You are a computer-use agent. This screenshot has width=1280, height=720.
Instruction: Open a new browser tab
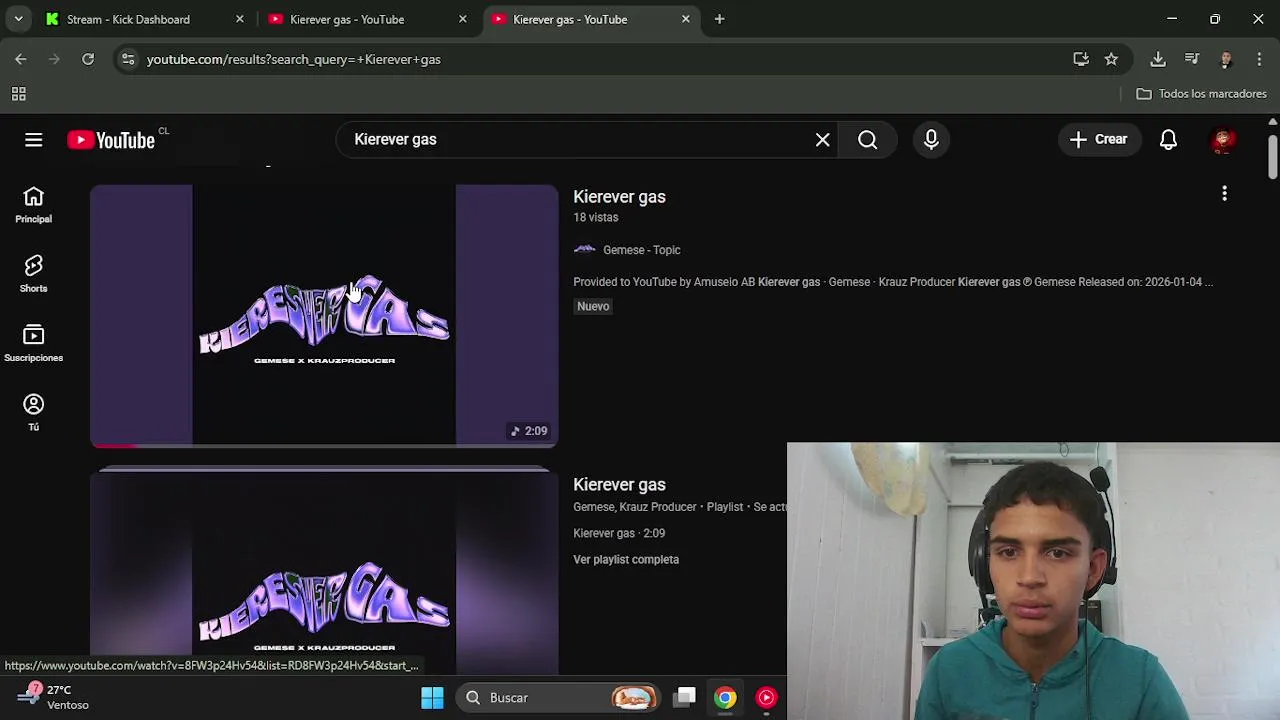pyautogui.click(x=719, y=19)
